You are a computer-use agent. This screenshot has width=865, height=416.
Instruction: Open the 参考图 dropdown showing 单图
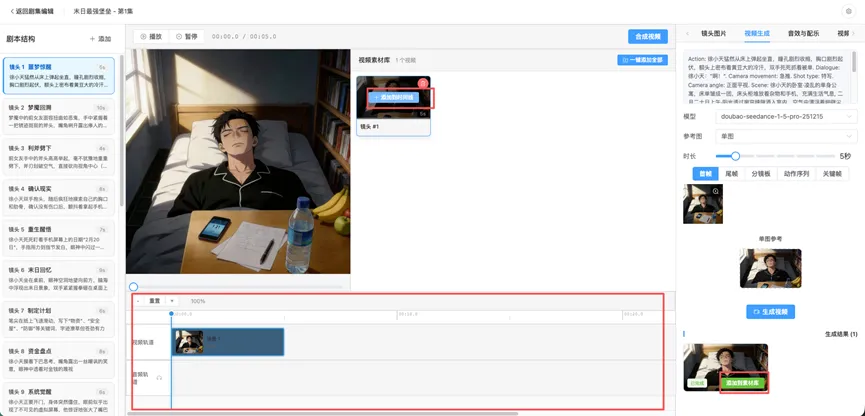point(786,136)
